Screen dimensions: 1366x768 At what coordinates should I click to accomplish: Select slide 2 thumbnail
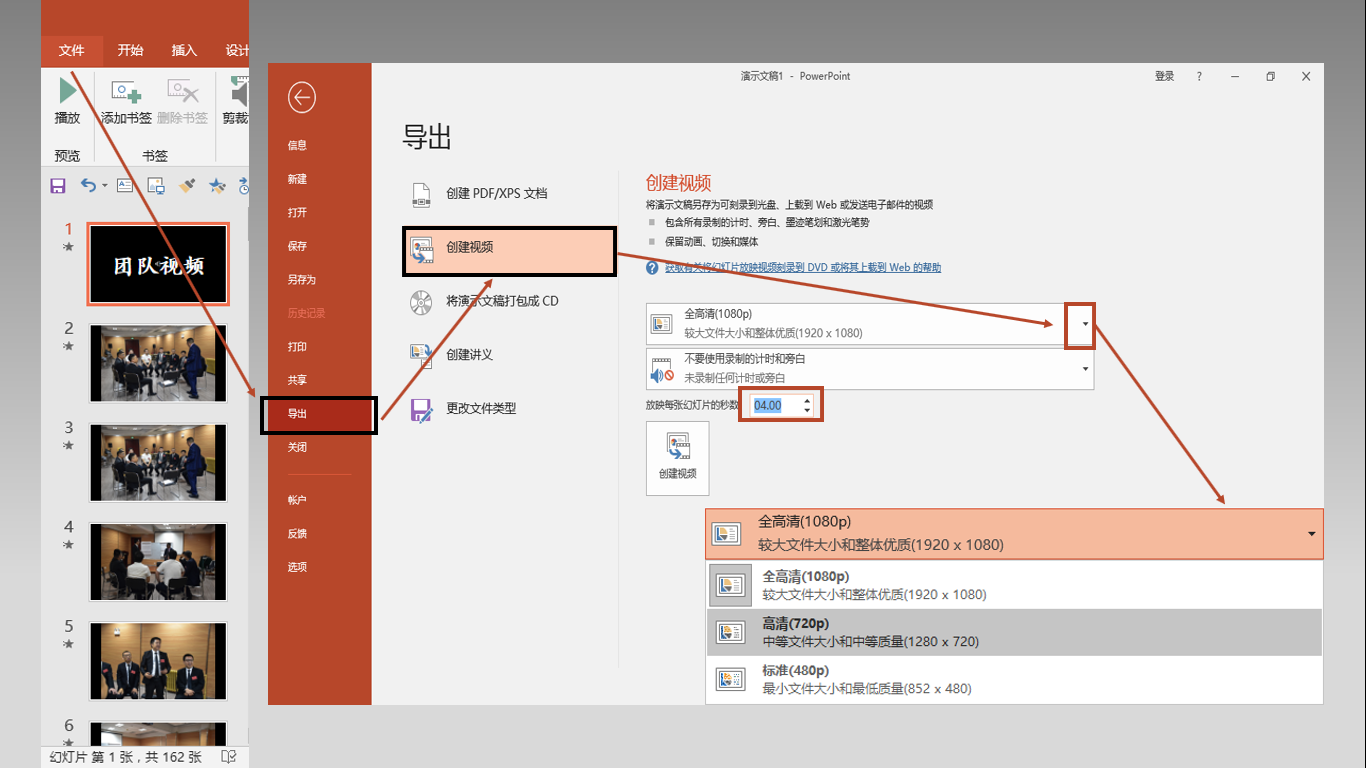tap(158, 363)
